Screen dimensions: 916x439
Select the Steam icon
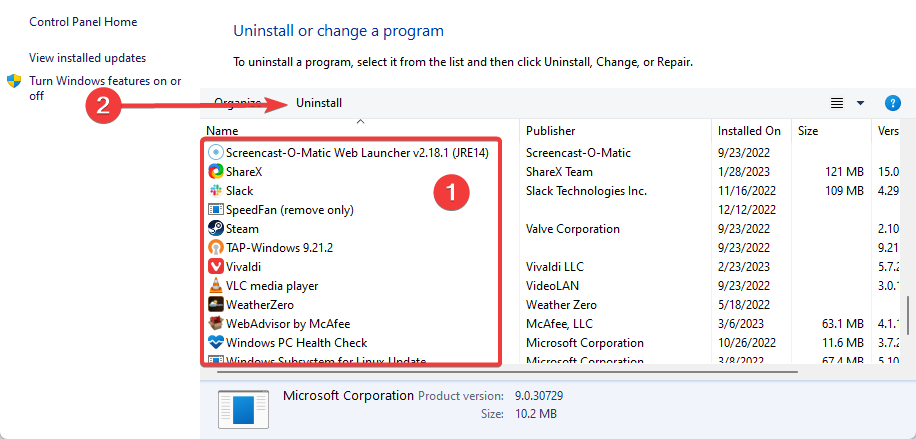[x=216, y=229]
